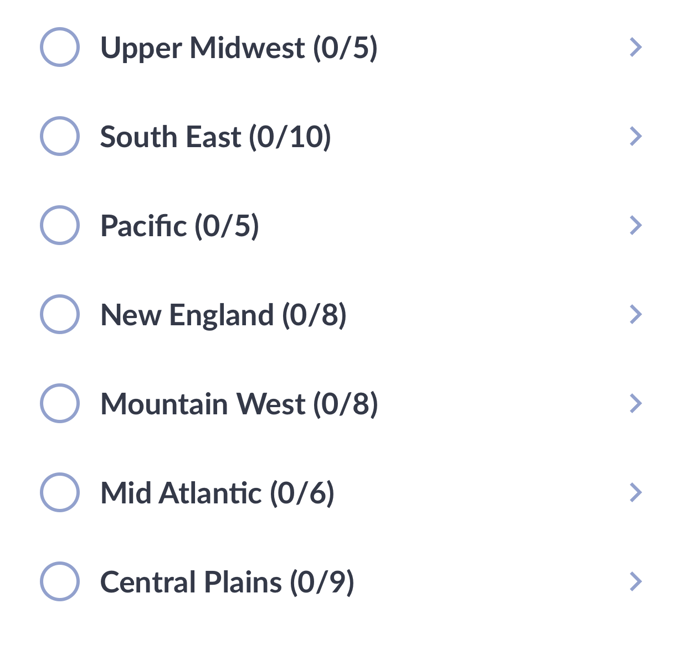Expand Central Plains chevron arrow
The image size is (688, 645).
tap(636, 581)
